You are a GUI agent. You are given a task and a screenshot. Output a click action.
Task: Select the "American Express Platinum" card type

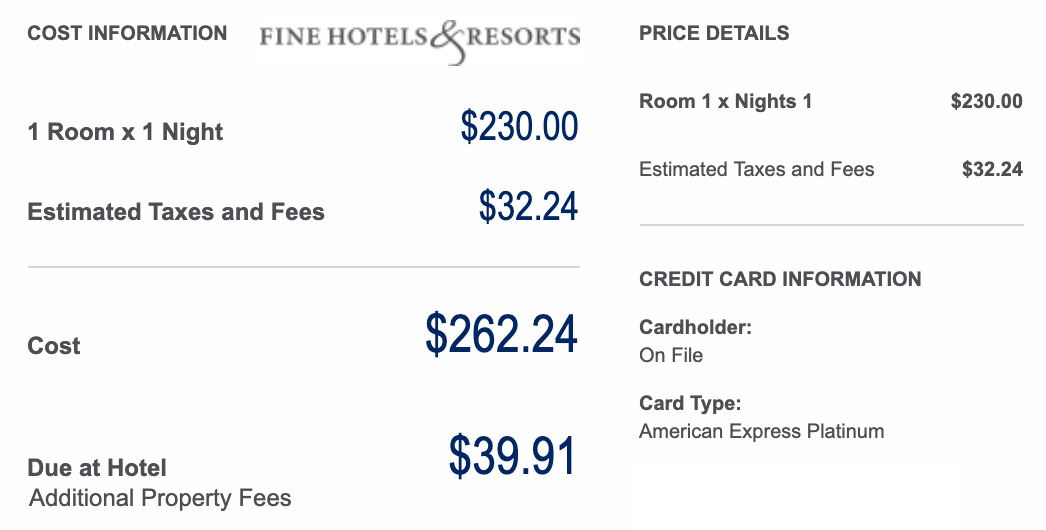761,432
